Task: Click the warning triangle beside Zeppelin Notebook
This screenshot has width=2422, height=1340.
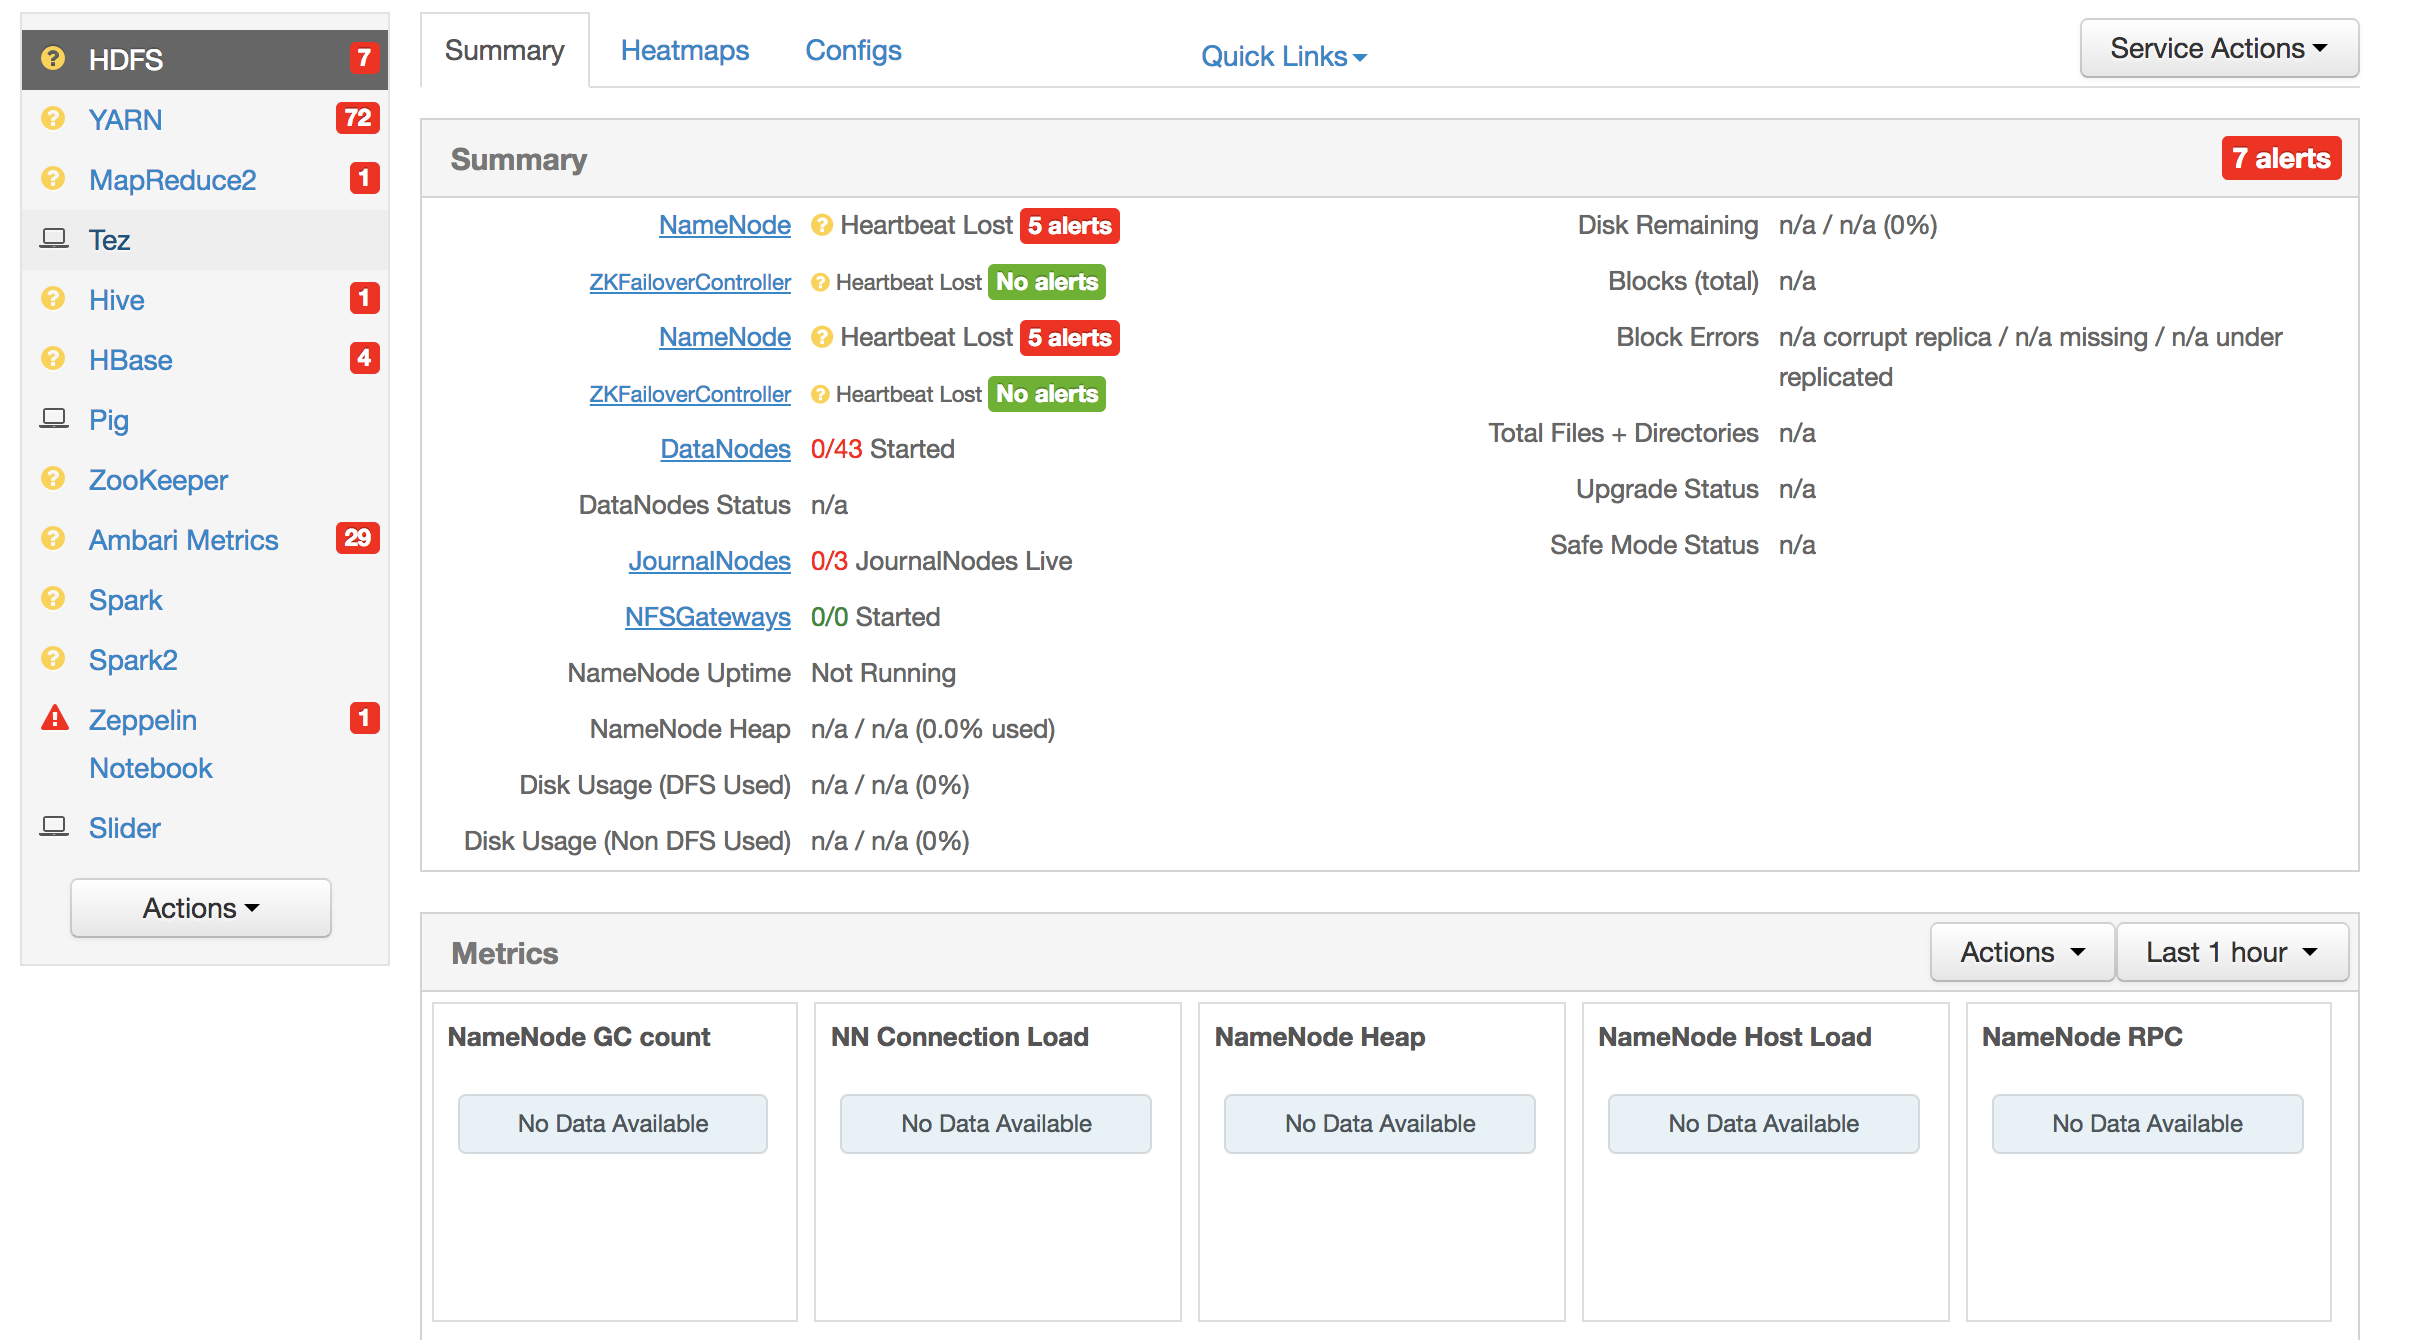Action: tap(53, 719)
